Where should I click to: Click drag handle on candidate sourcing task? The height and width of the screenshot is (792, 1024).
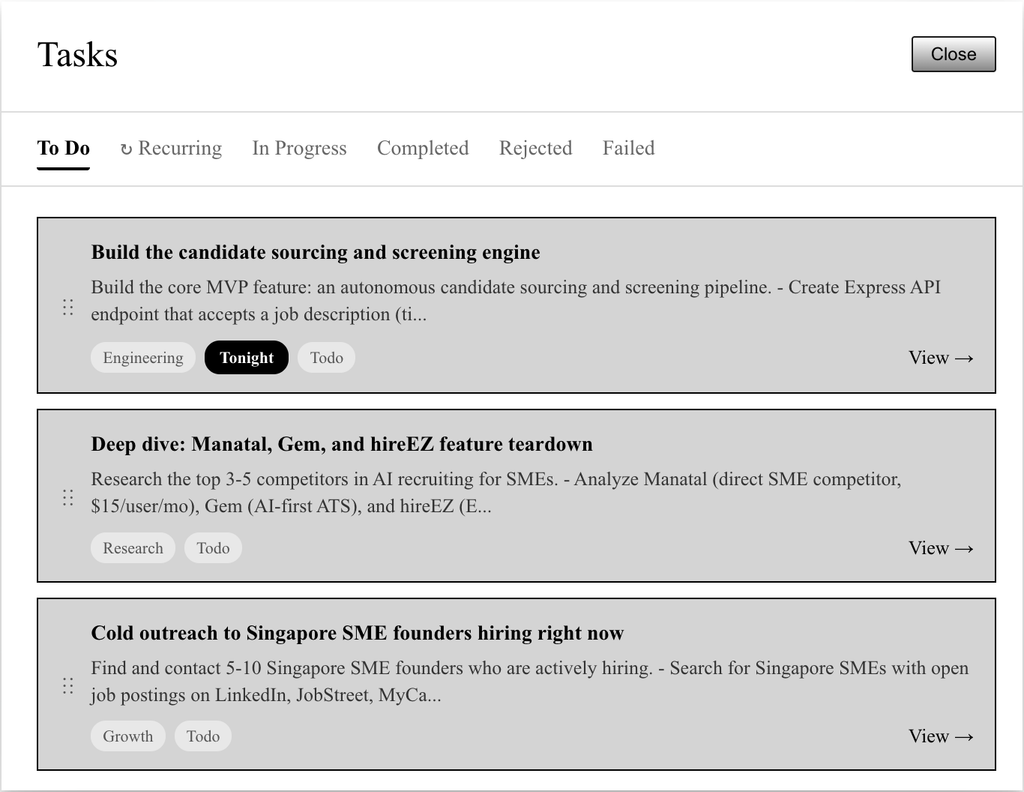point(68,307)
